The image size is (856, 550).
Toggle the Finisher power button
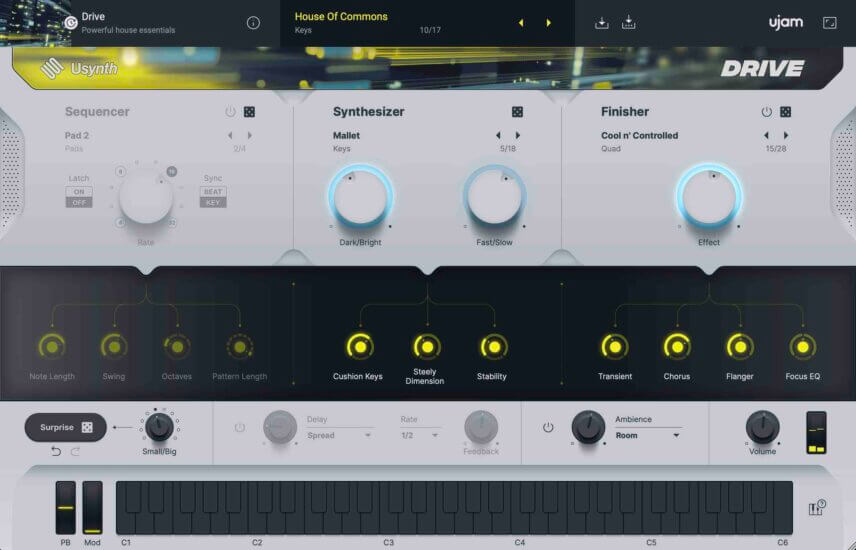(766, 112)
